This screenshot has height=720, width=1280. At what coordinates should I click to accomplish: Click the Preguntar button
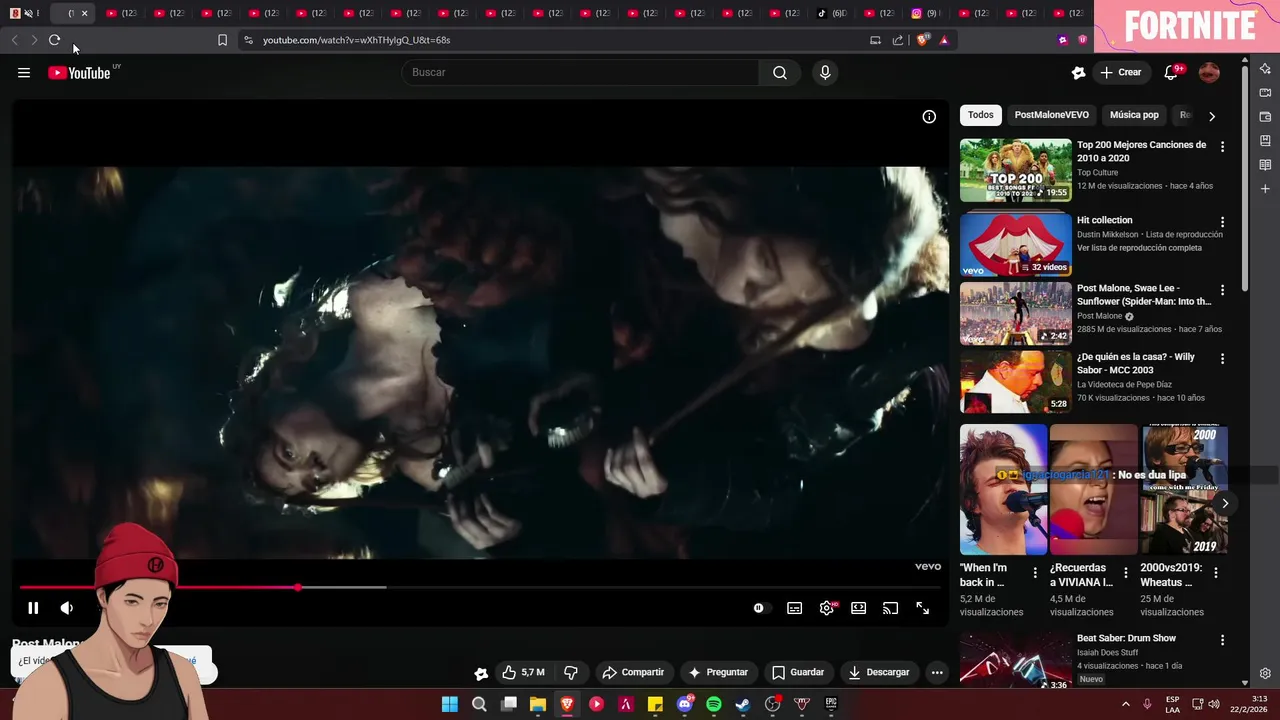tap(718, 672)
